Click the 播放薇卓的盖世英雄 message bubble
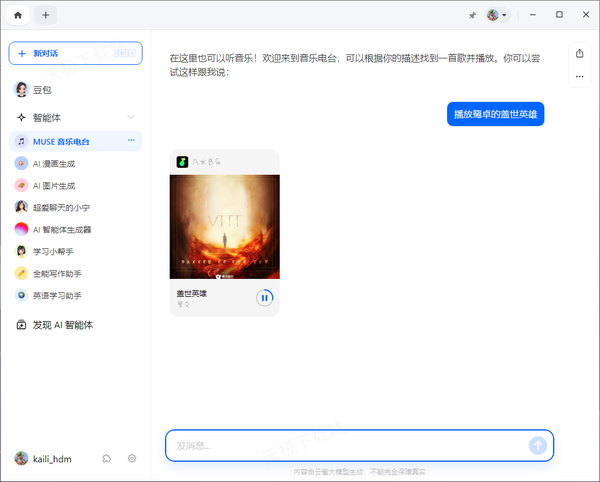 tap(496, 114)
